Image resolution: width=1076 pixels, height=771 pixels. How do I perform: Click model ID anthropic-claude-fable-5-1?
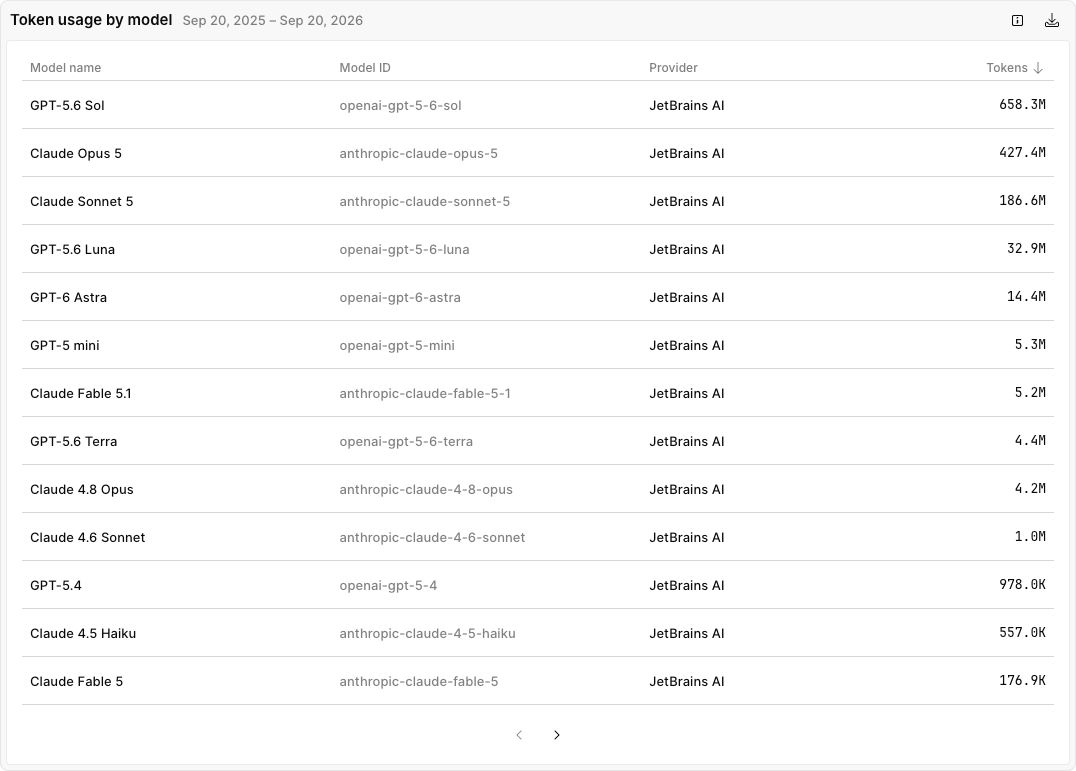coord(425,394)
